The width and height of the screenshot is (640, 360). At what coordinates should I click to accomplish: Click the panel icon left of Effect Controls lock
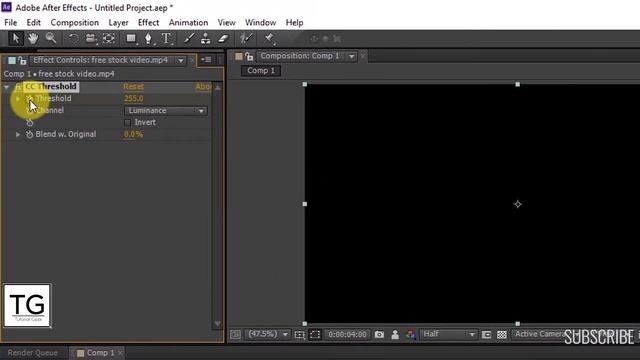coord(12,60)
